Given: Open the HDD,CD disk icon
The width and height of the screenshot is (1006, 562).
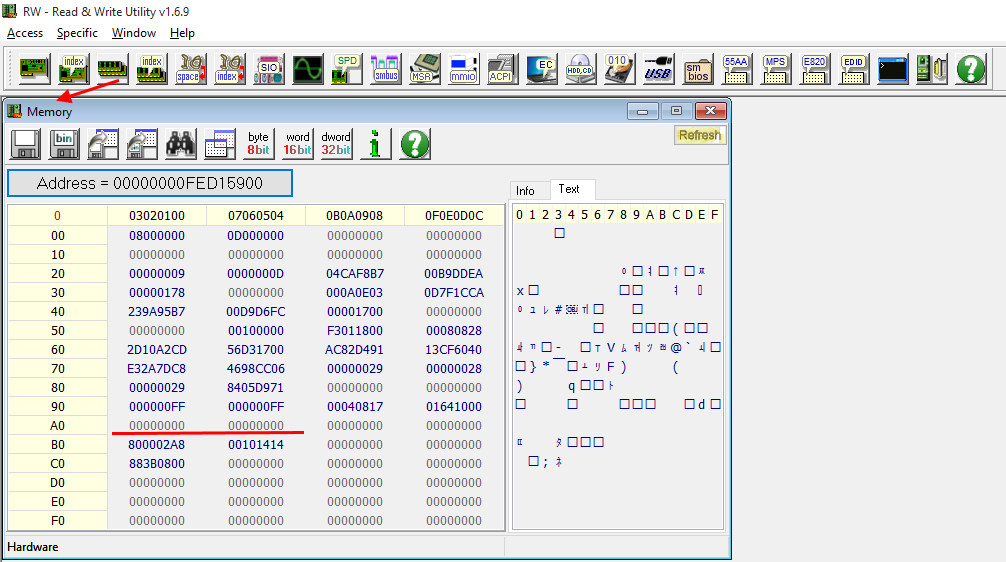Looking at the screenshot, I should click(580, 69).
